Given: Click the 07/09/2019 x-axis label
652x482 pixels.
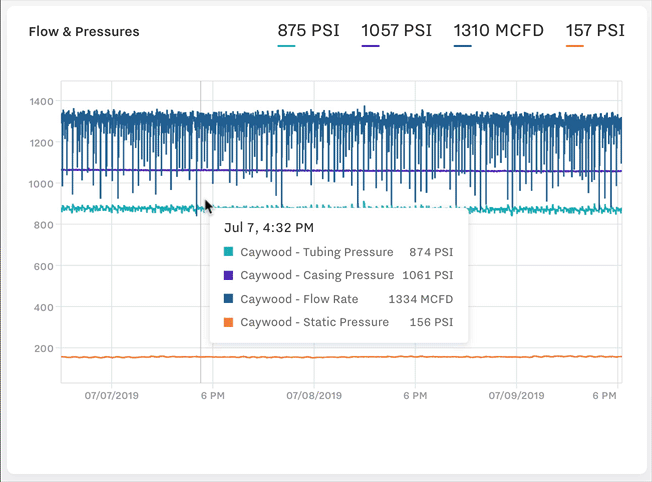Looking at the screenshot, I should tap(516, 395).
